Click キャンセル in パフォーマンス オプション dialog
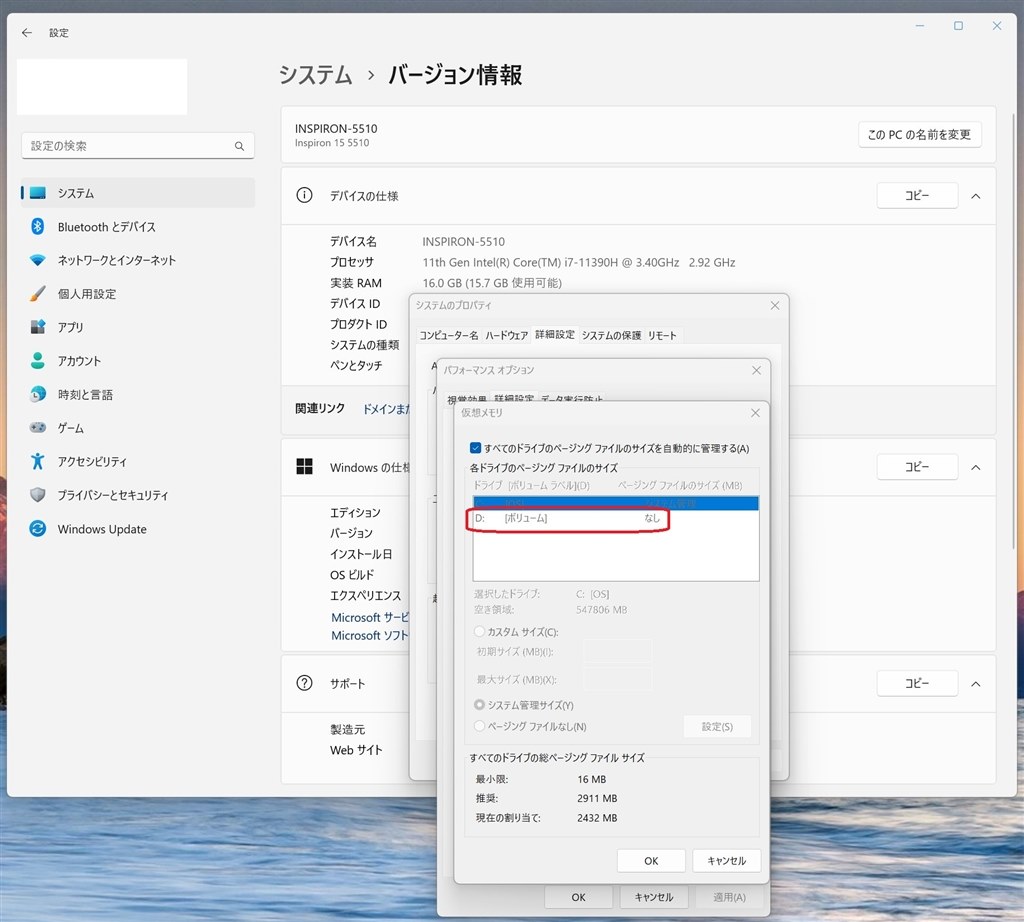The width and height of the screenshot is (1024, 922). coord(654,897)
